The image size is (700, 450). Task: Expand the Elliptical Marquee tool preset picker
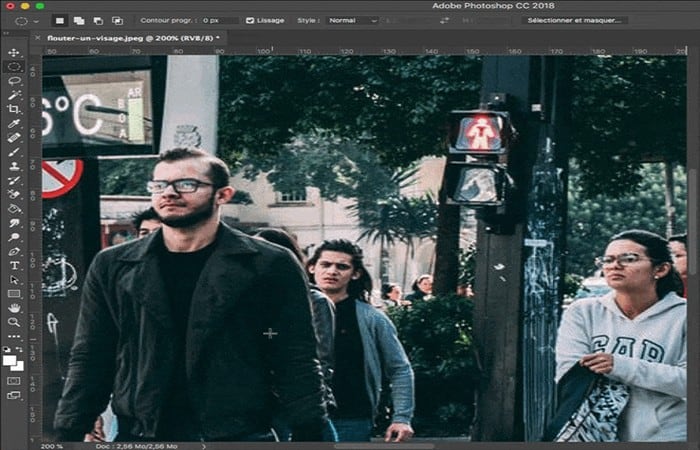(x=37, y=21)
